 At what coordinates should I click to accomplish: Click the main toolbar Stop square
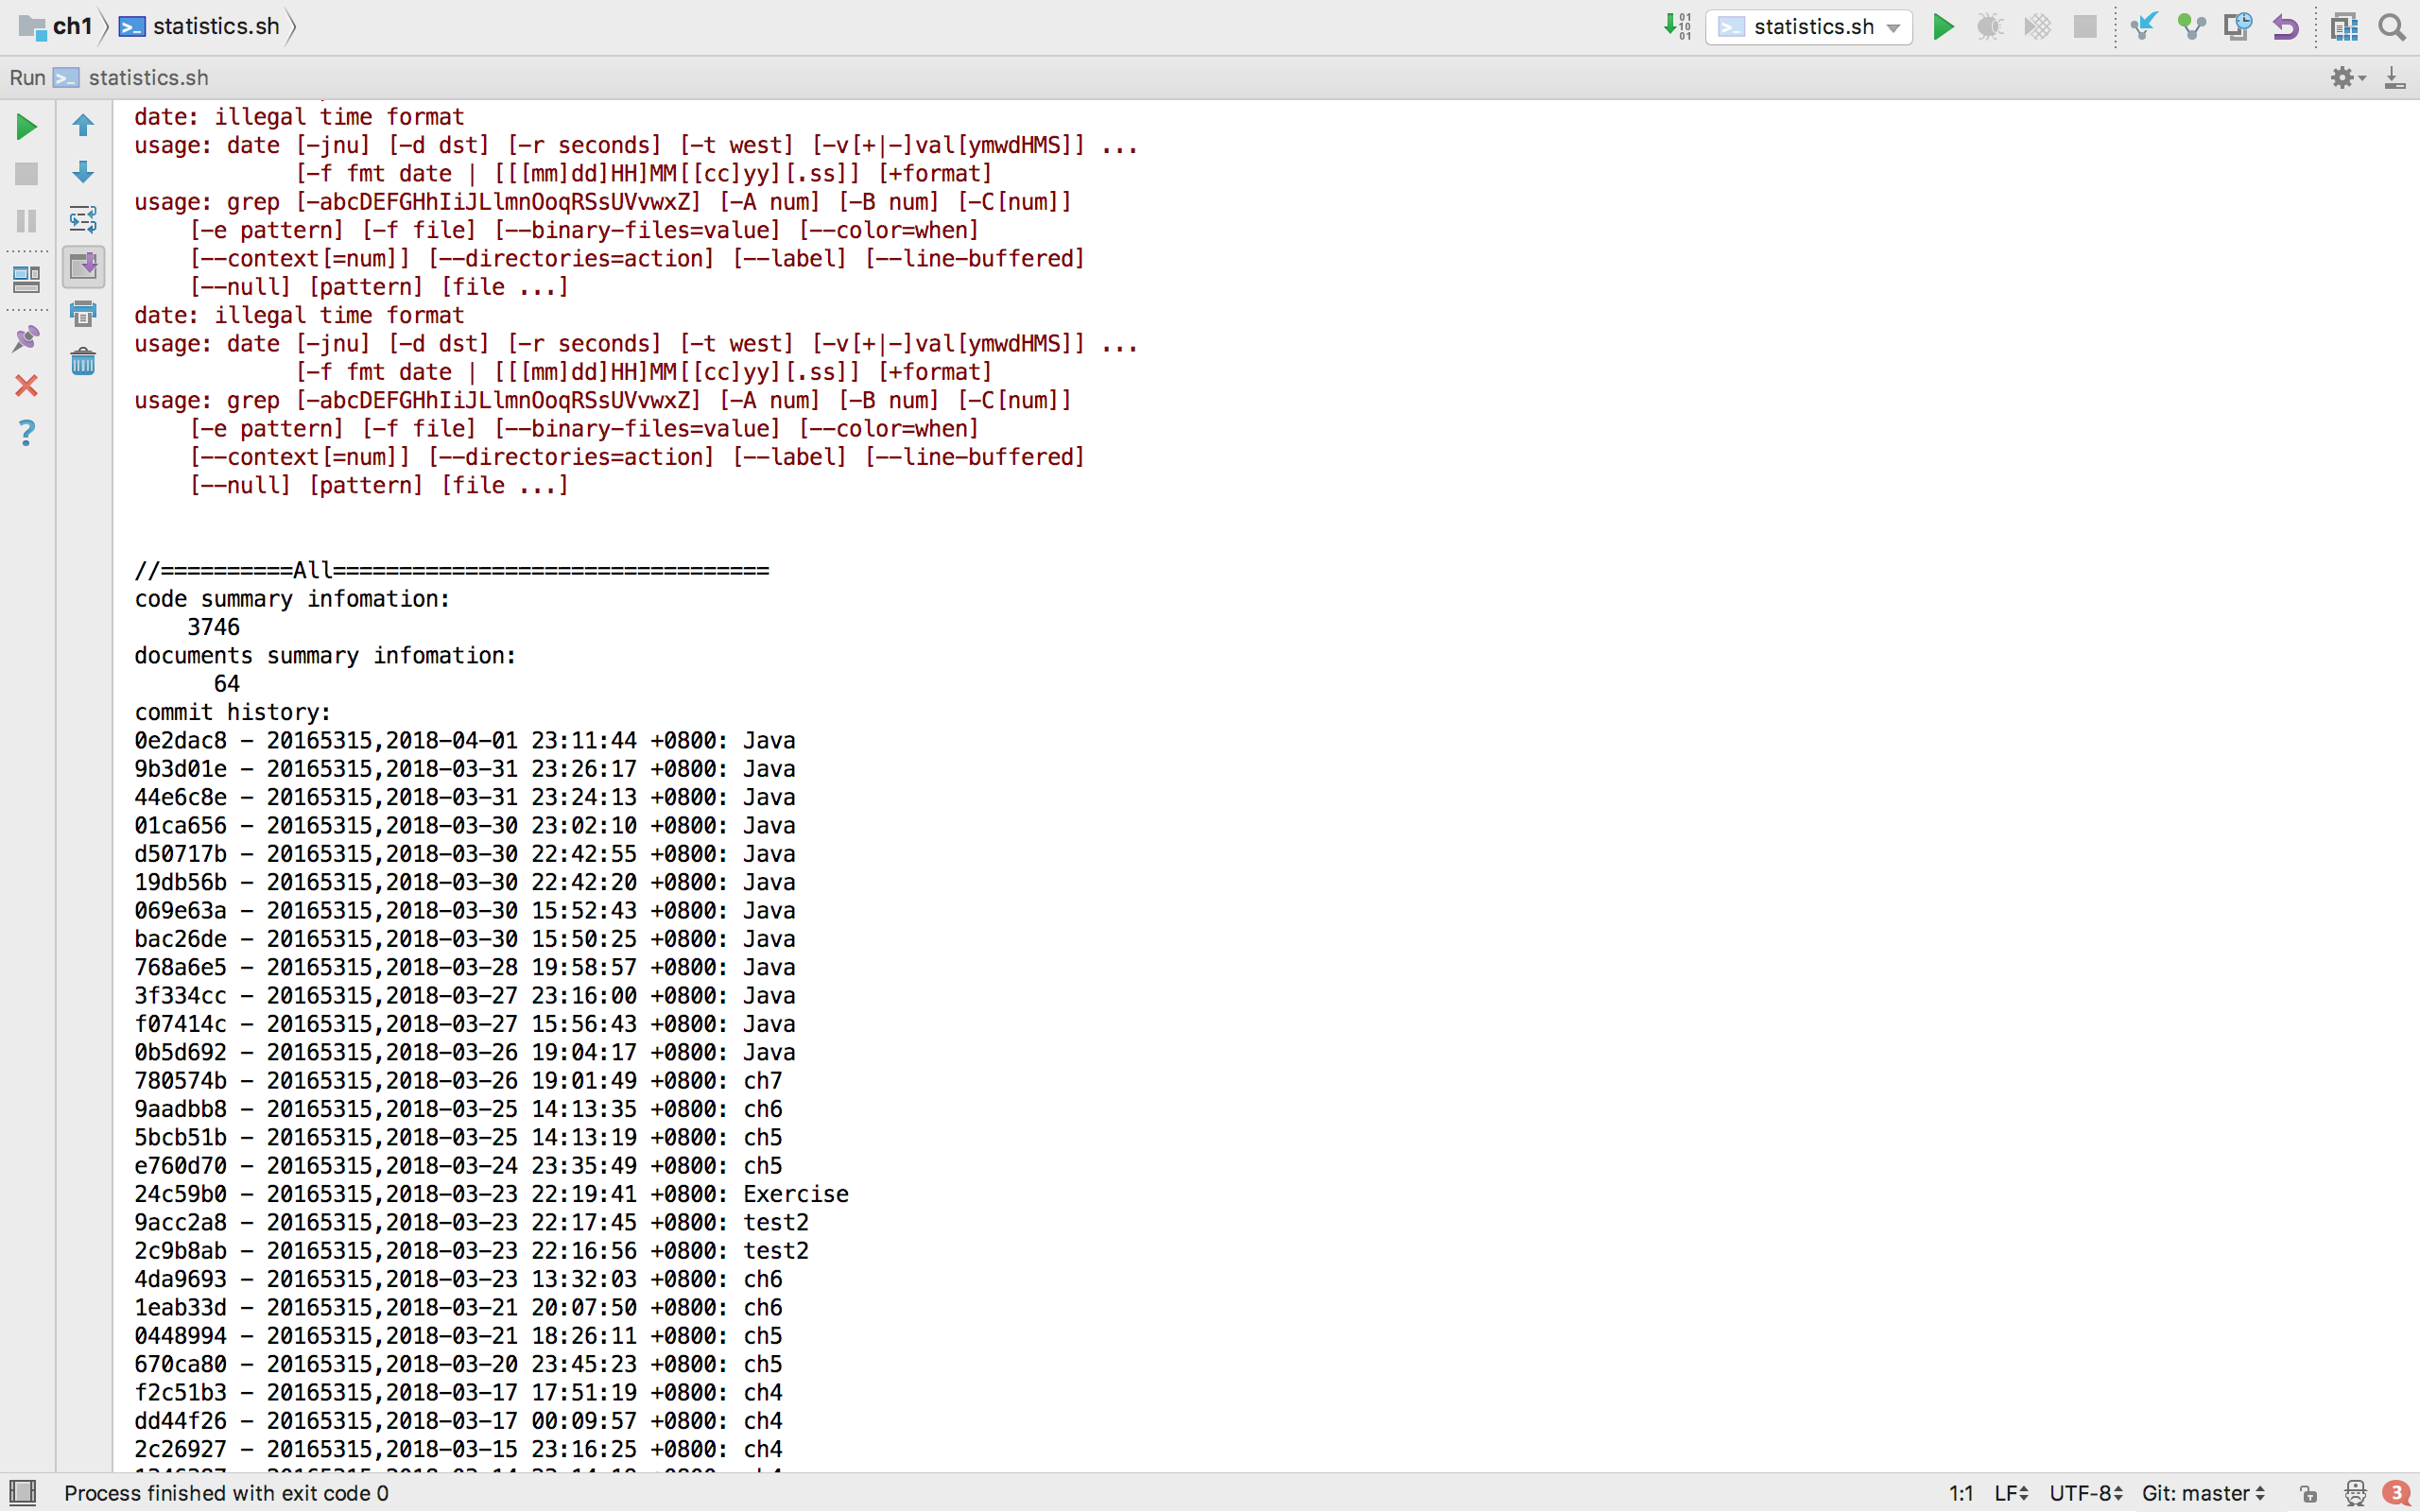[x=2084, y=26]
